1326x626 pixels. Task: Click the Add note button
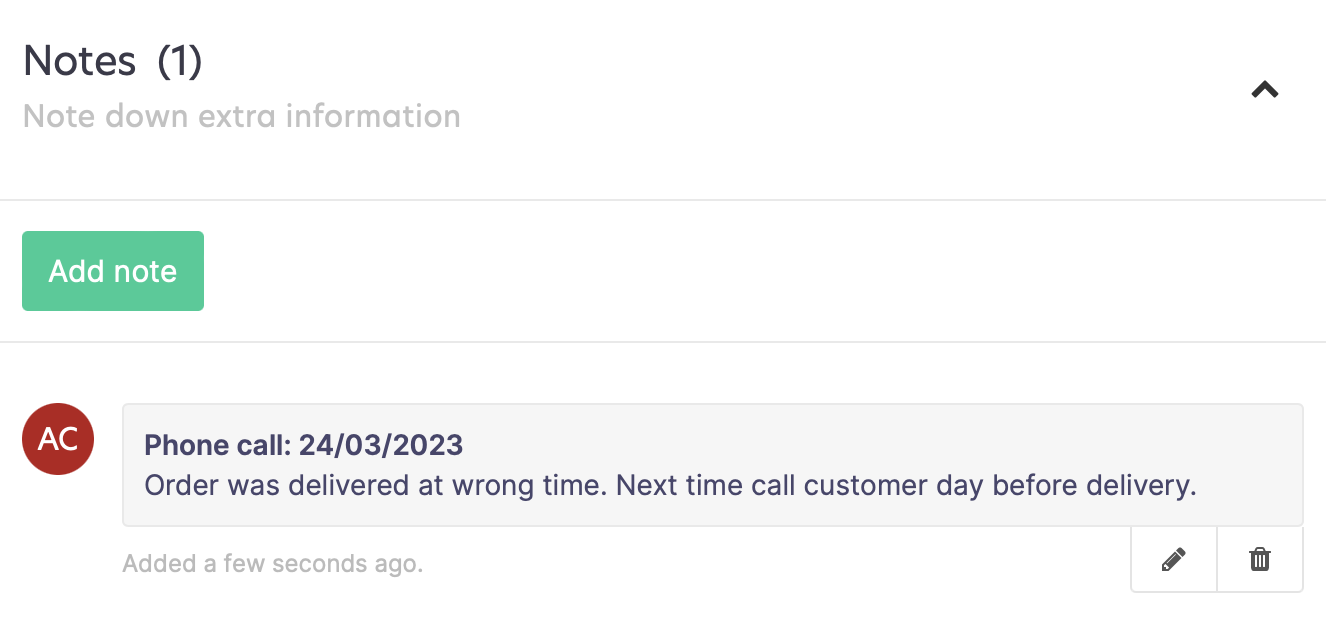113,271
